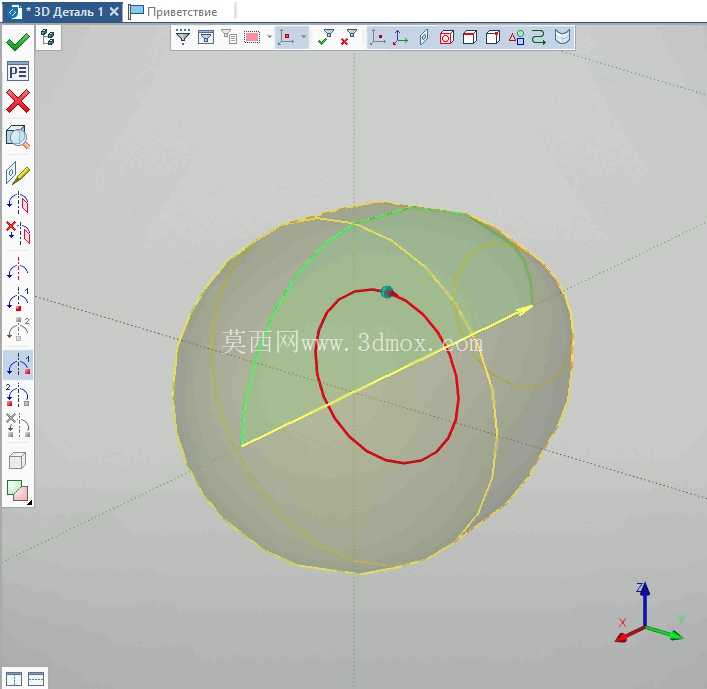Image resolution: width=707 pixels, height=689 pixels.
Task: Click the split-window layout icon at bottom
Action: (x=36, y=679)
